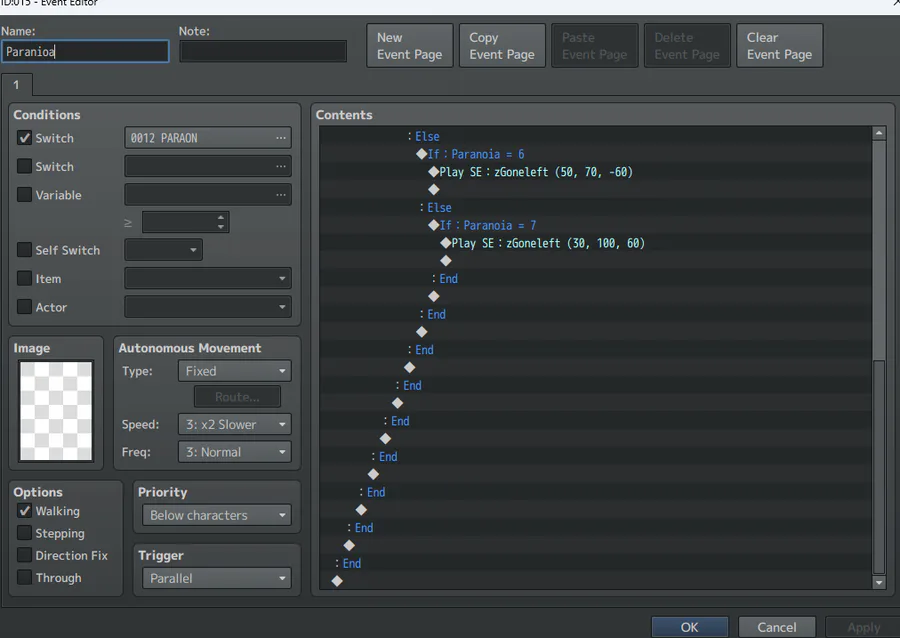
Task: Open the Trigger dropdown showing Parallel
Action: click(x=217, y=578)
